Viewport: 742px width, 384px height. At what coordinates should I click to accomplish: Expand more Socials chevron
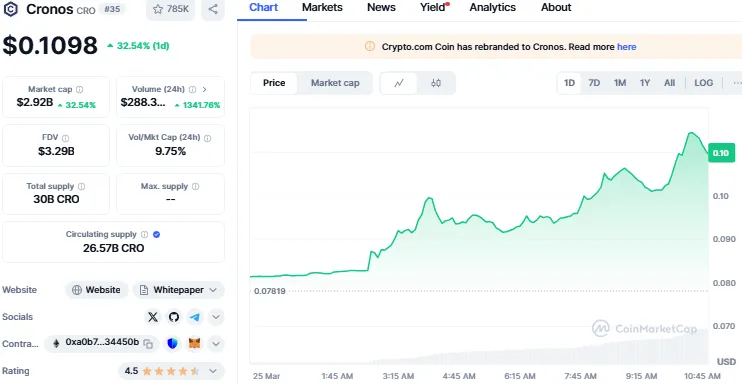tap(216, 317)
